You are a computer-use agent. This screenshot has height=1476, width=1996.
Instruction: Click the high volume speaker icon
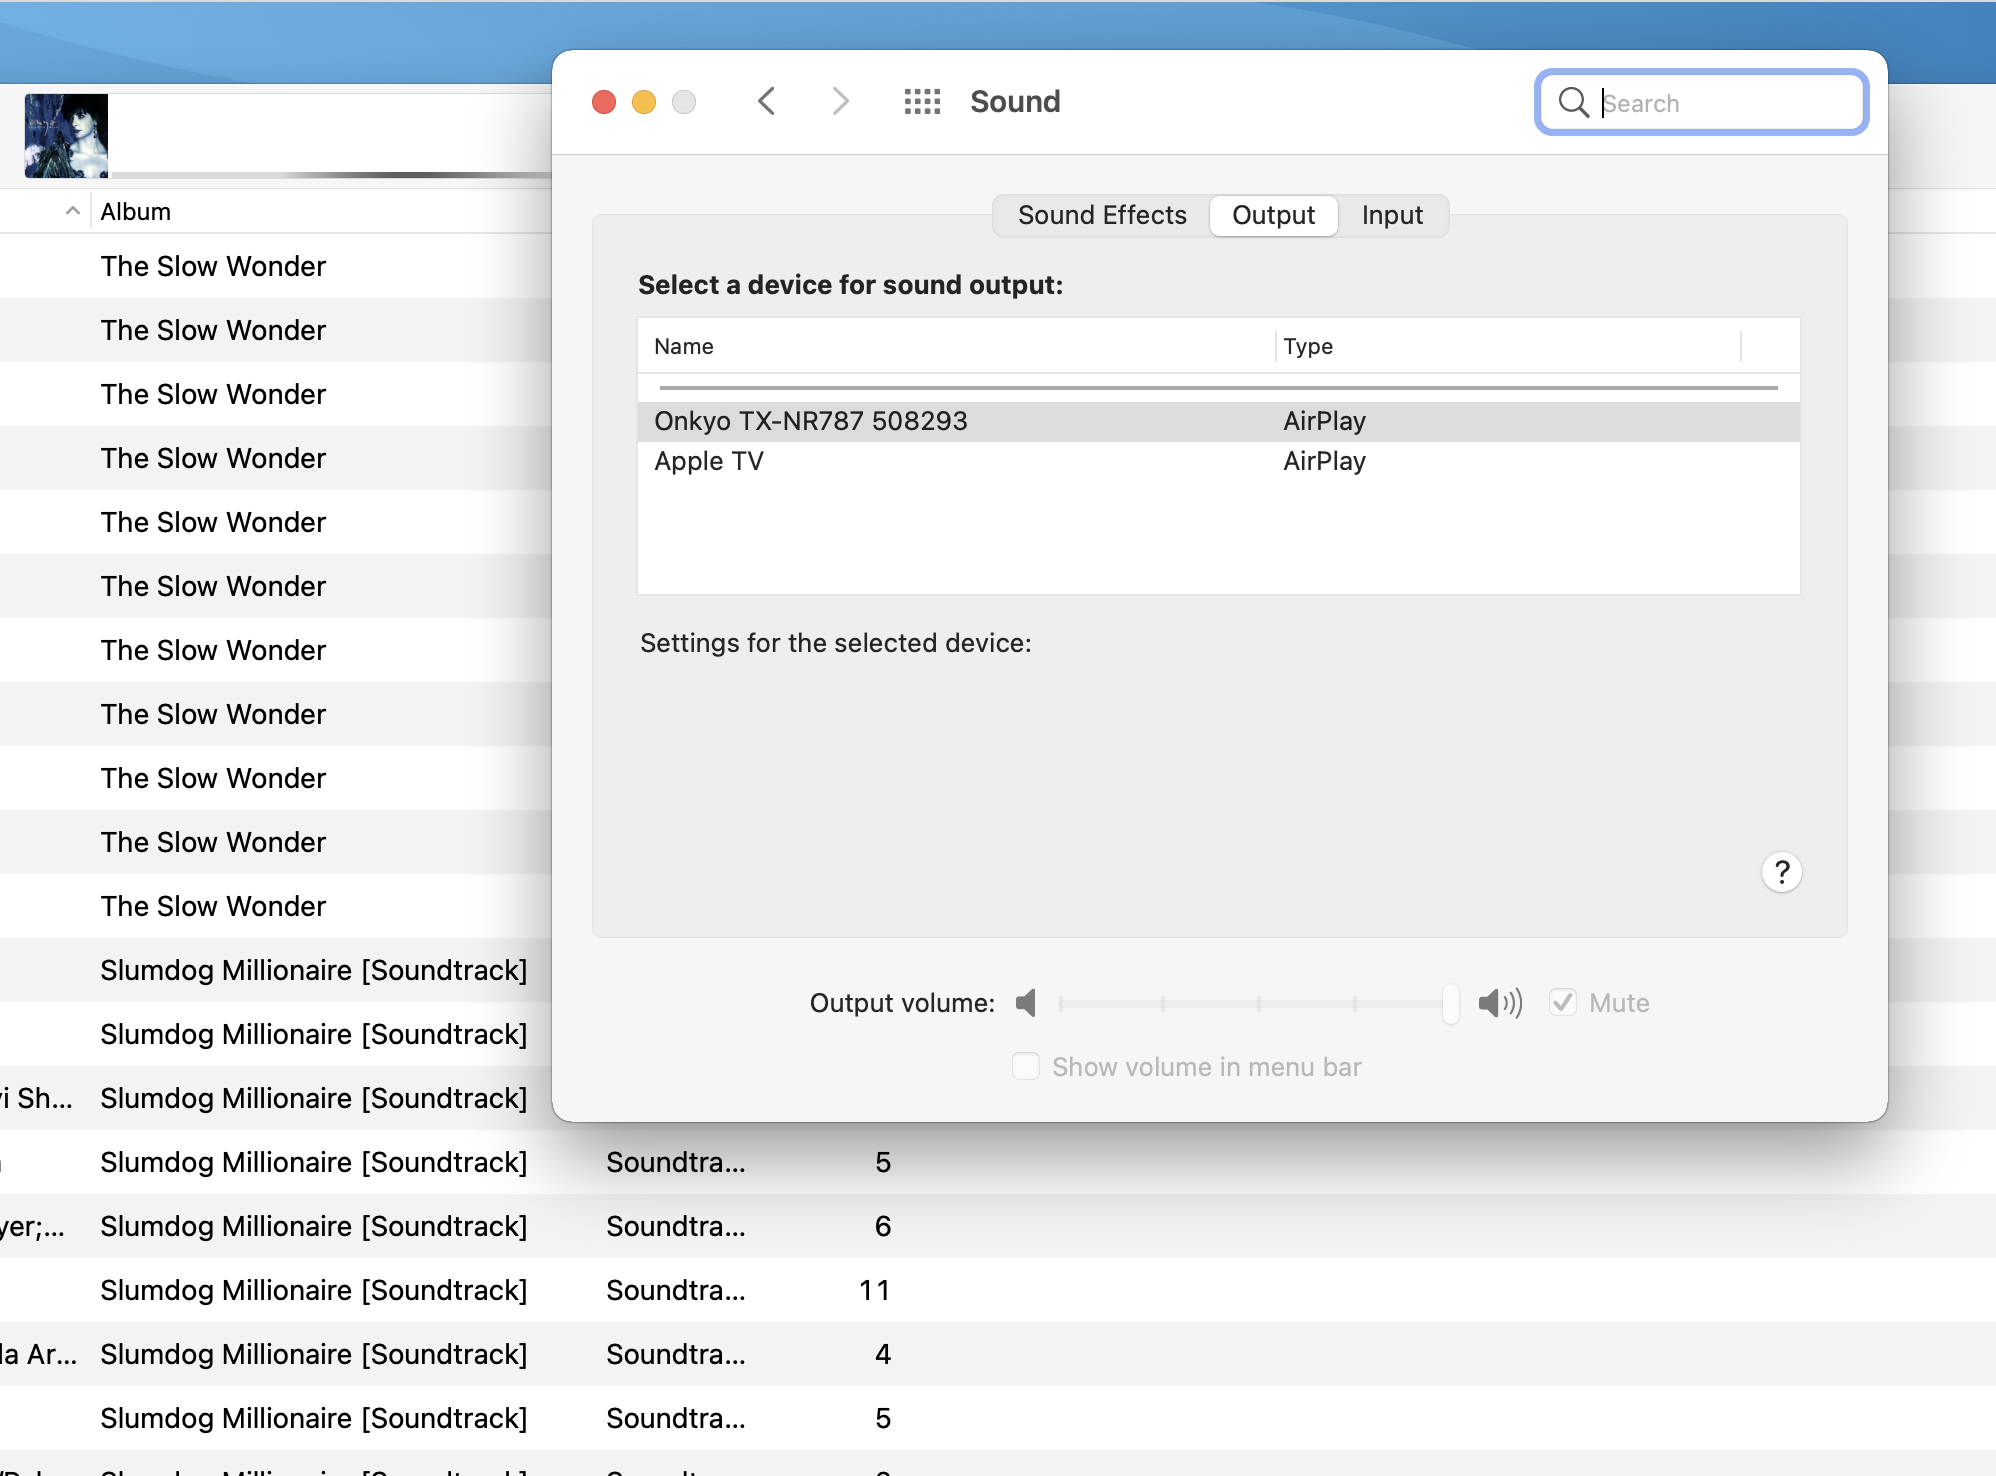tap(1499, 1002)
